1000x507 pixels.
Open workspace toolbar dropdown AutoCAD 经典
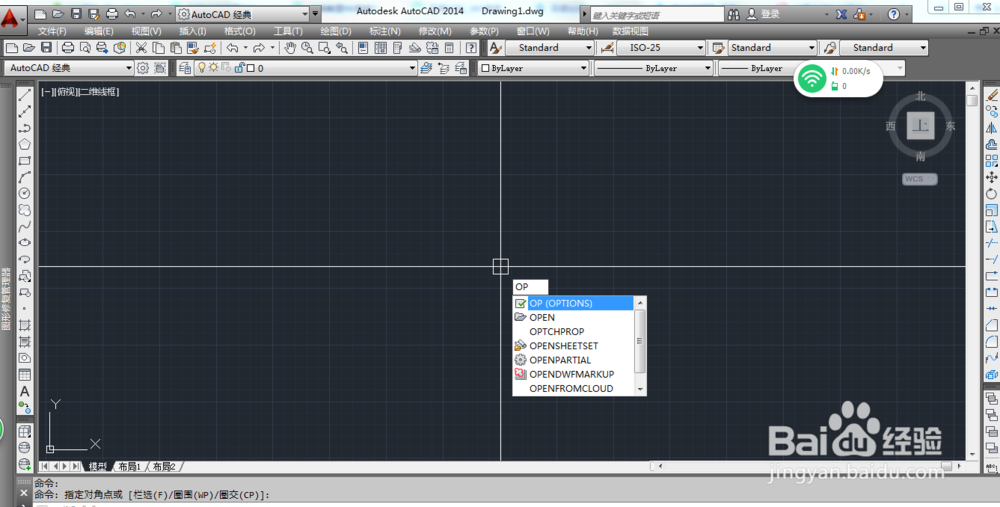[x=69, y=68]
